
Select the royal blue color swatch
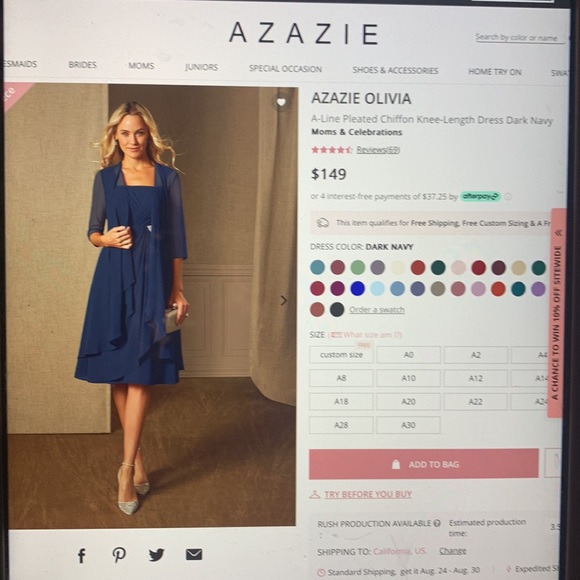(x=357, y=289)
